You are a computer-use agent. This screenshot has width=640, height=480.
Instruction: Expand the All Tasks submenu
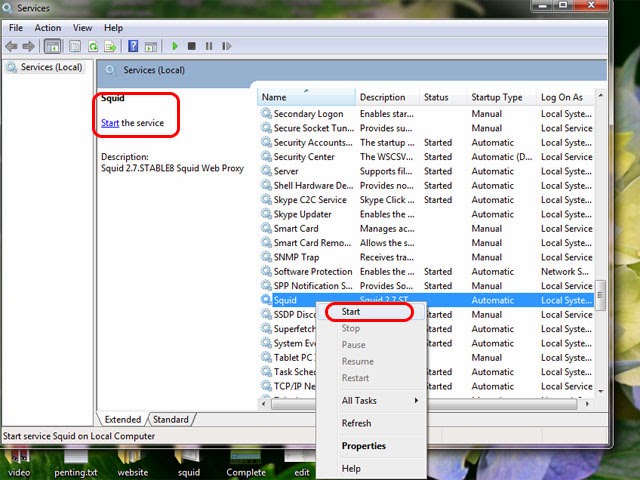[371, 400]
